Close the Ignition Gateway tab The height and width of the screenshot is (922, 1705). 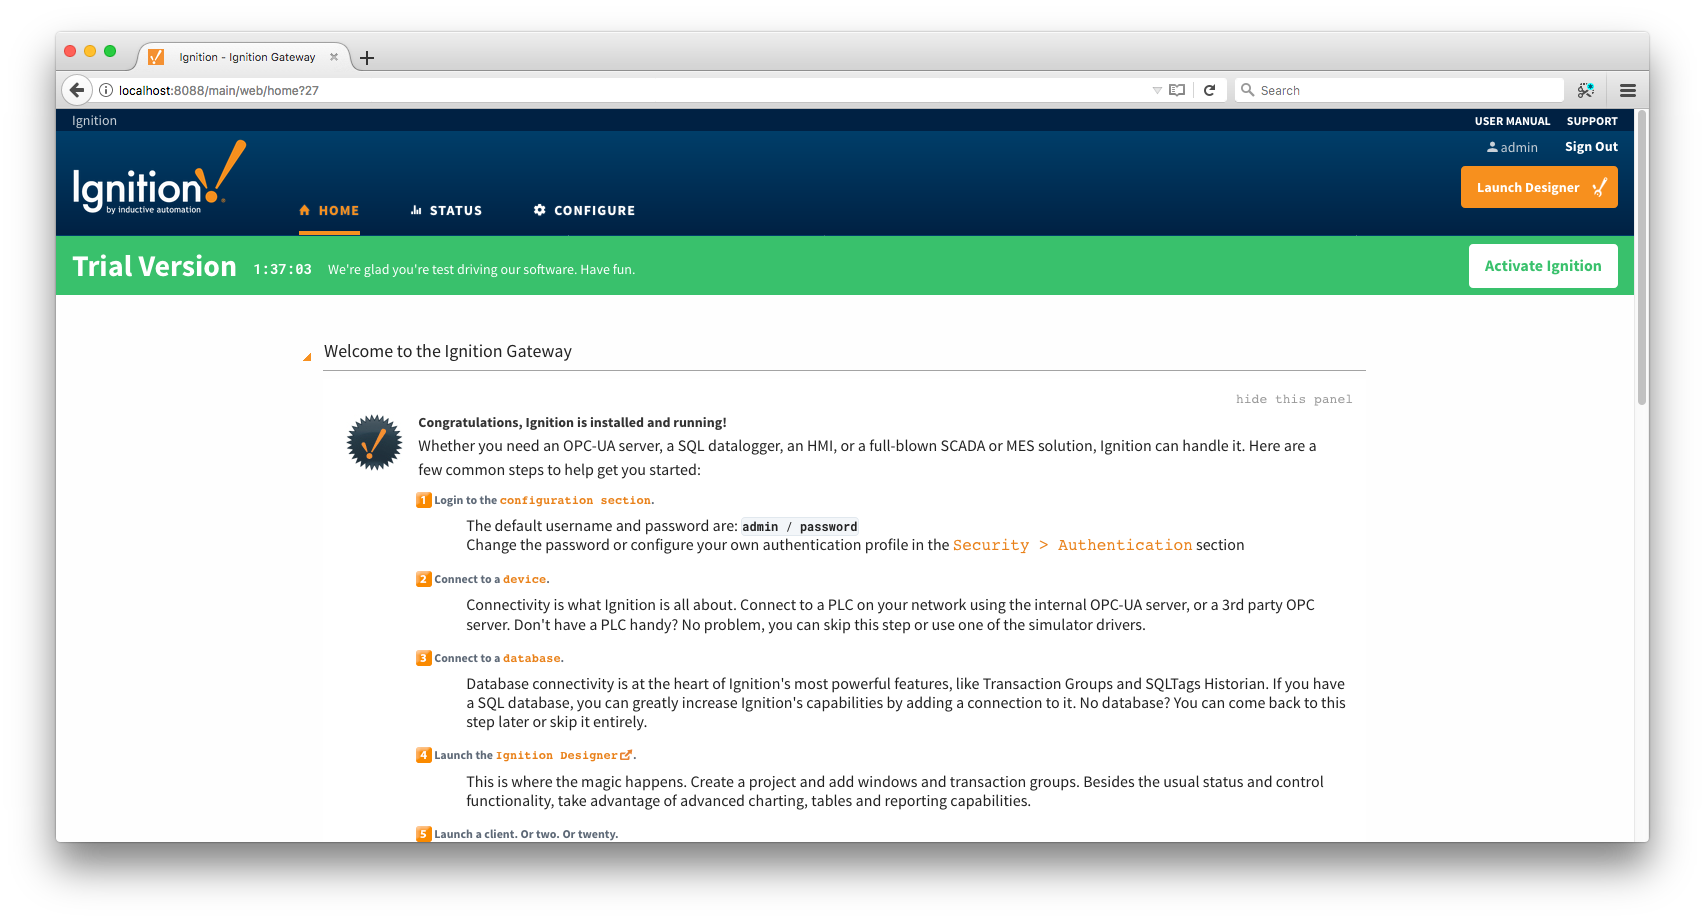pos(334,57)
